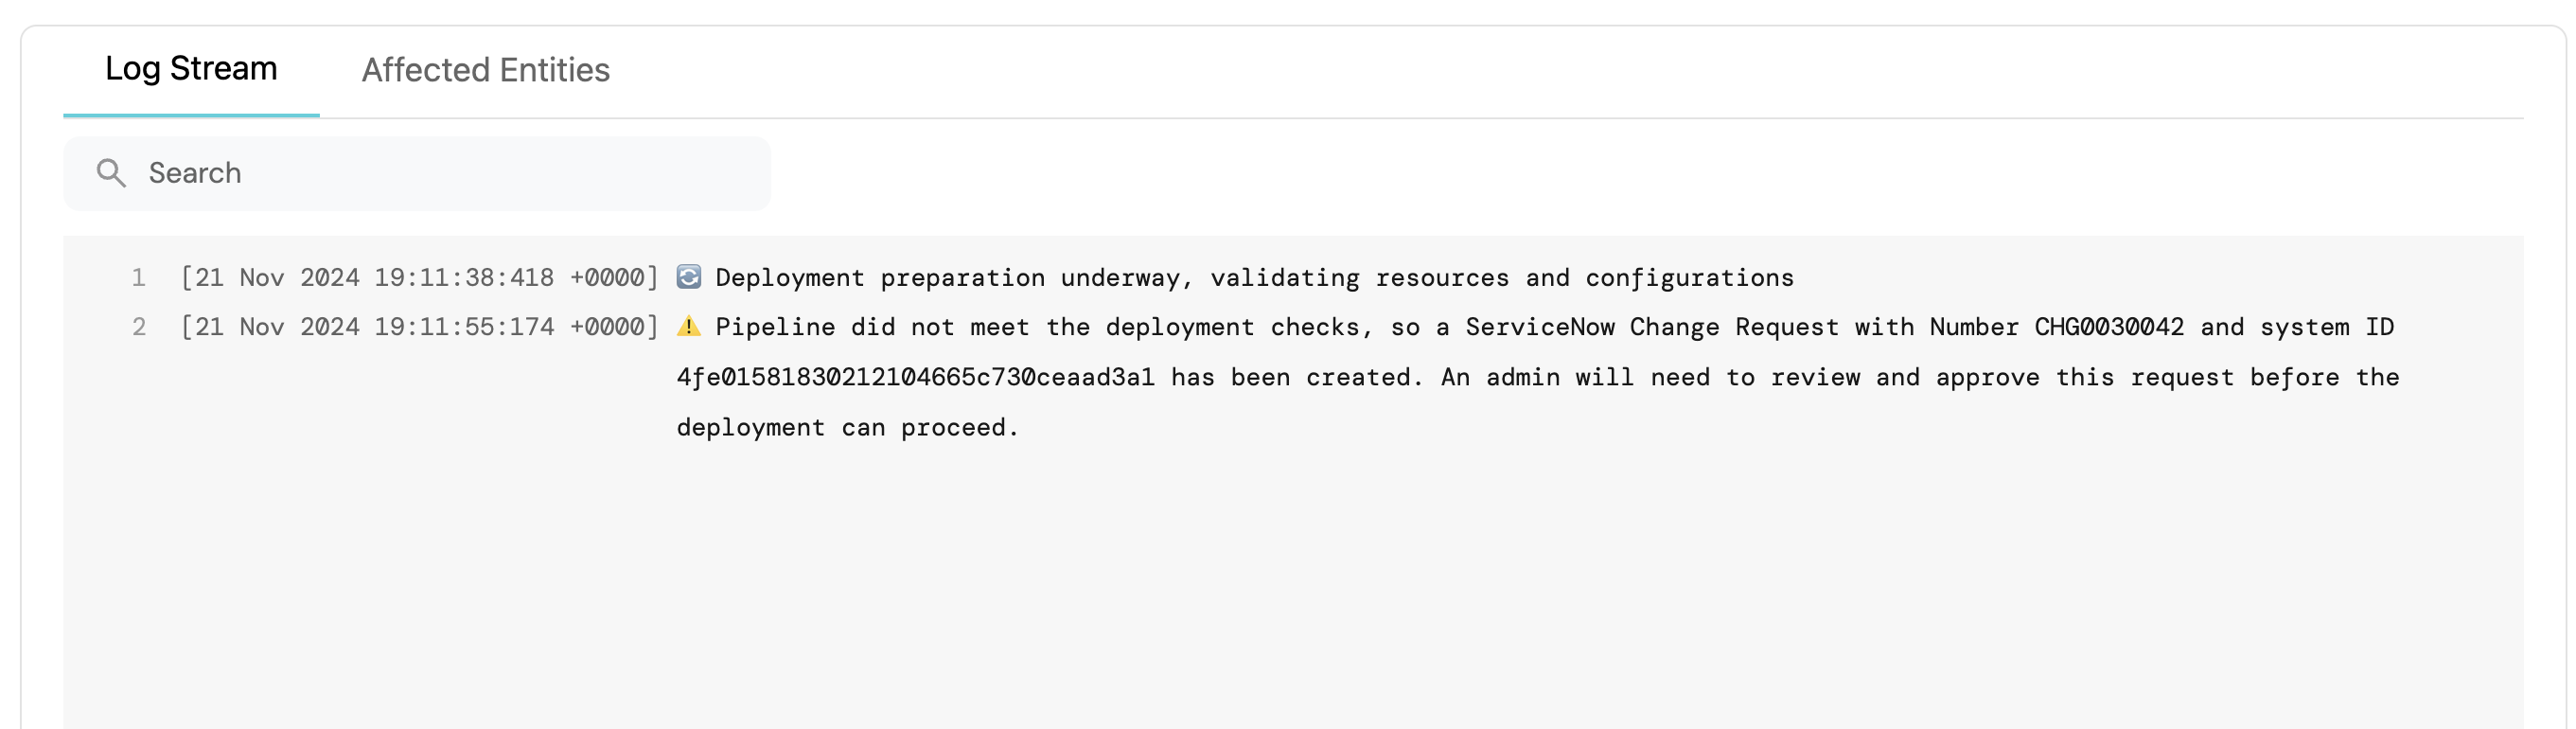Click the system ID starting with 4fe0158
This screenshot has width=2576, height=729.
pyautogui.click(x=915, y=377)
